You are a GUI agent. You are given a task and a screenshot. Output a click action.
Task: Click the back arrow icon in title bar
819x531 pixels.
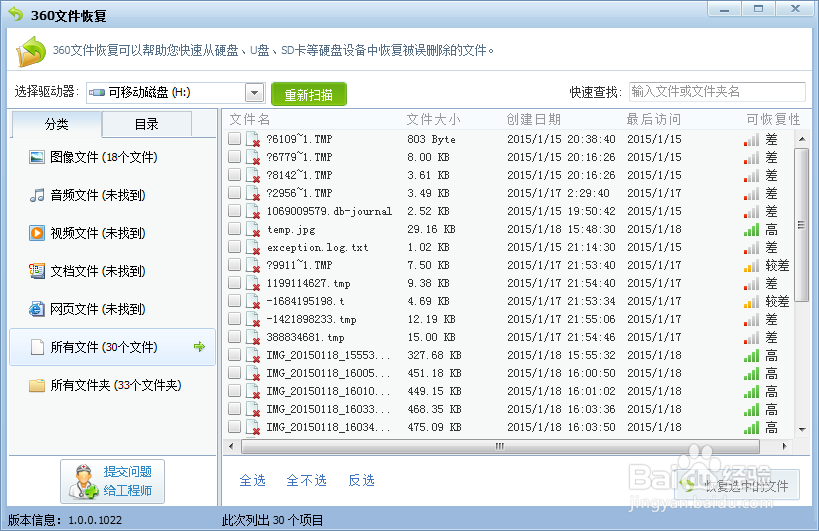tap(16, 14)
